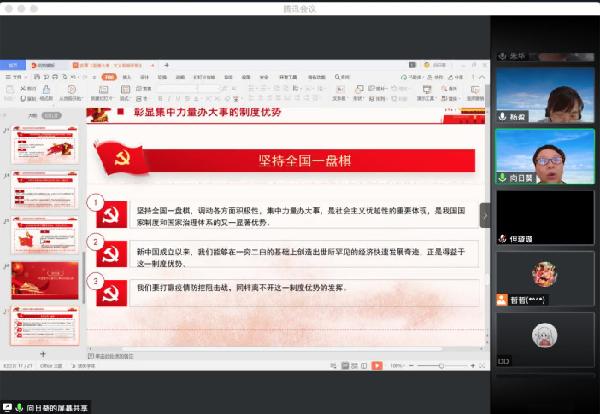The height and width of the screenshot is (414, 600).
Task: Click the Text Box icon in ribbon
Action: (339, 90)
